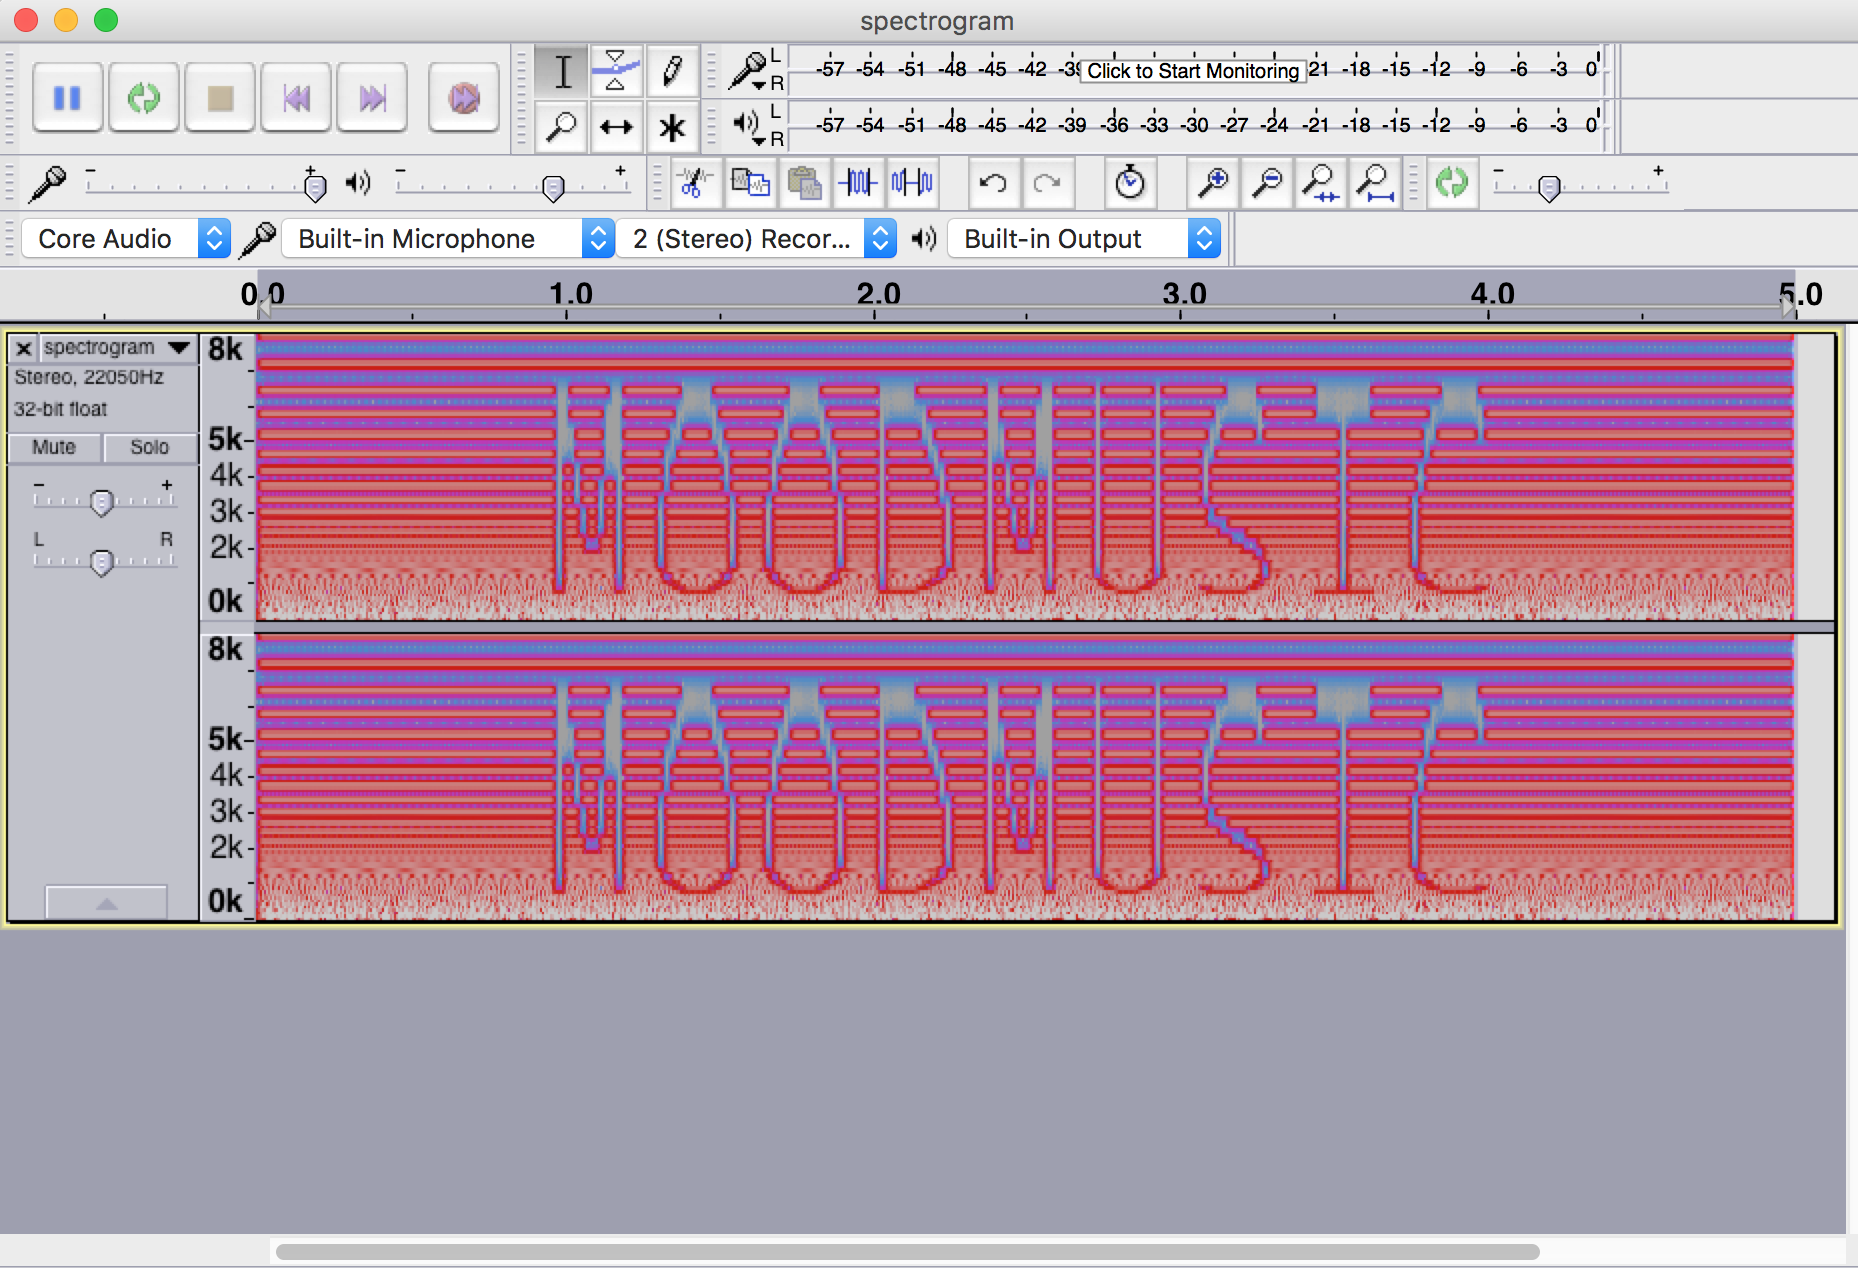Screen dimensions: 1858x1268
Task: Open the Built-in Microphone device dropdown
Action: 448,239
